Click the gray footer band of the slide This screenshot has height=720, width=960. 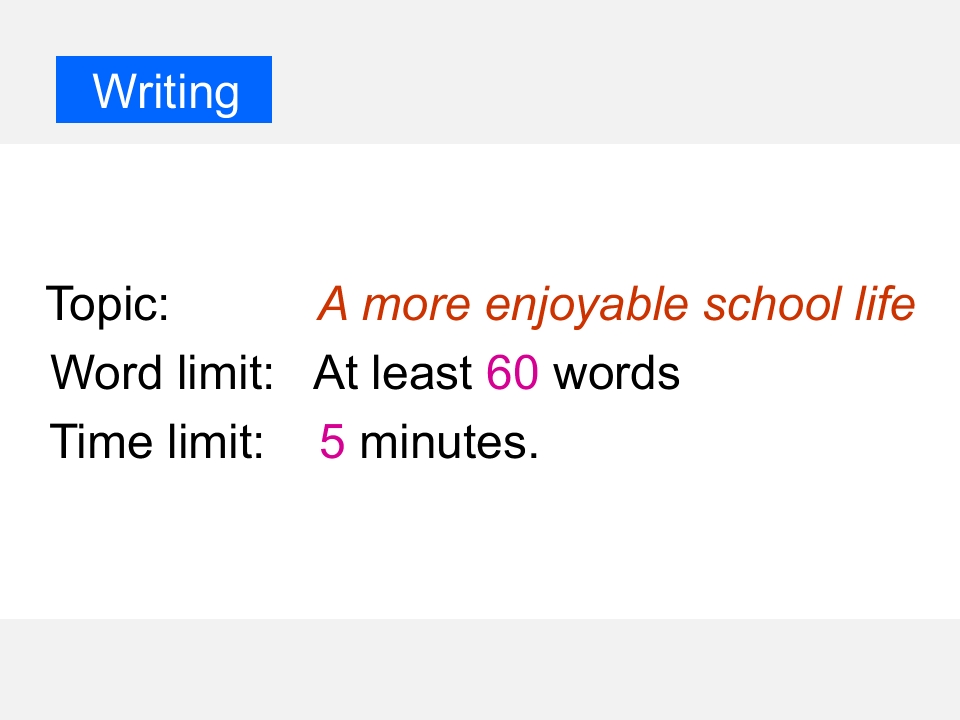coord(480,668)
